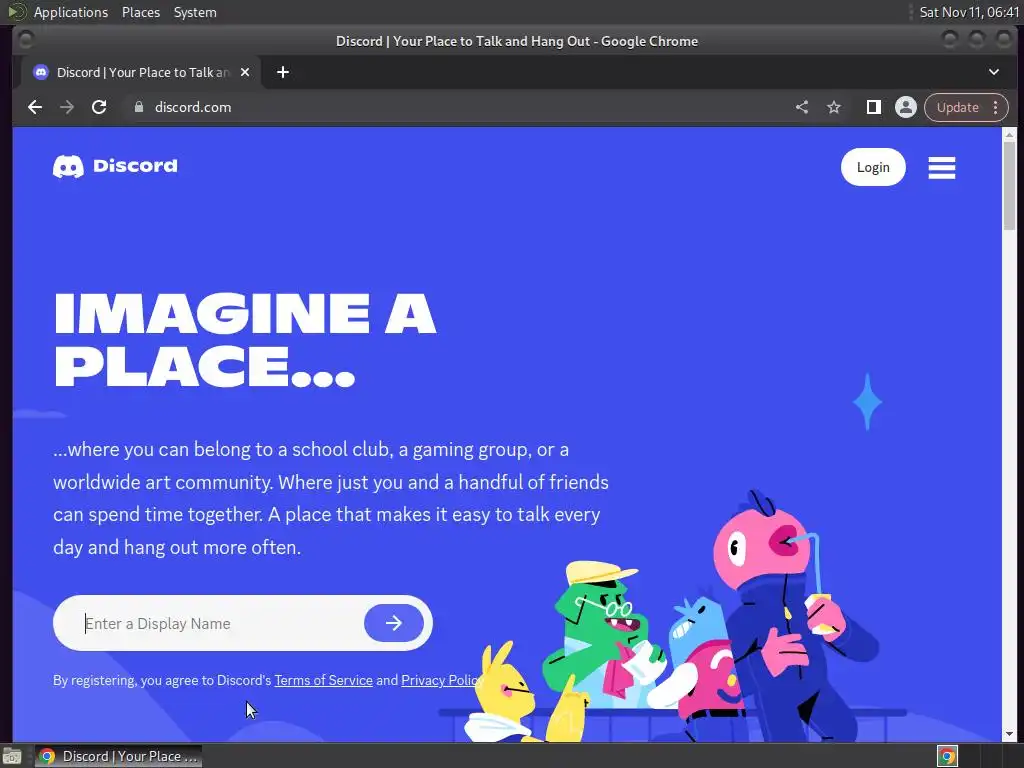Open the side panel icon in Chrome toolbar
This screenshot has width=1024, height=768.
(x=874, y=107)
